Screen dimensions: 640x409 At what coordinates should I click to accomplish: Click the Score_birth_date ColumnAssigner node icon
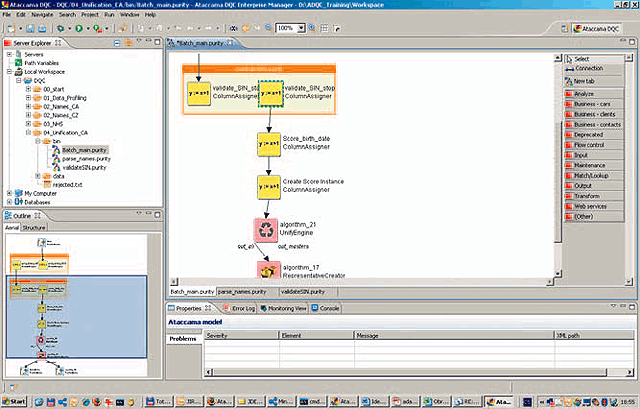(x=269, y=144)
